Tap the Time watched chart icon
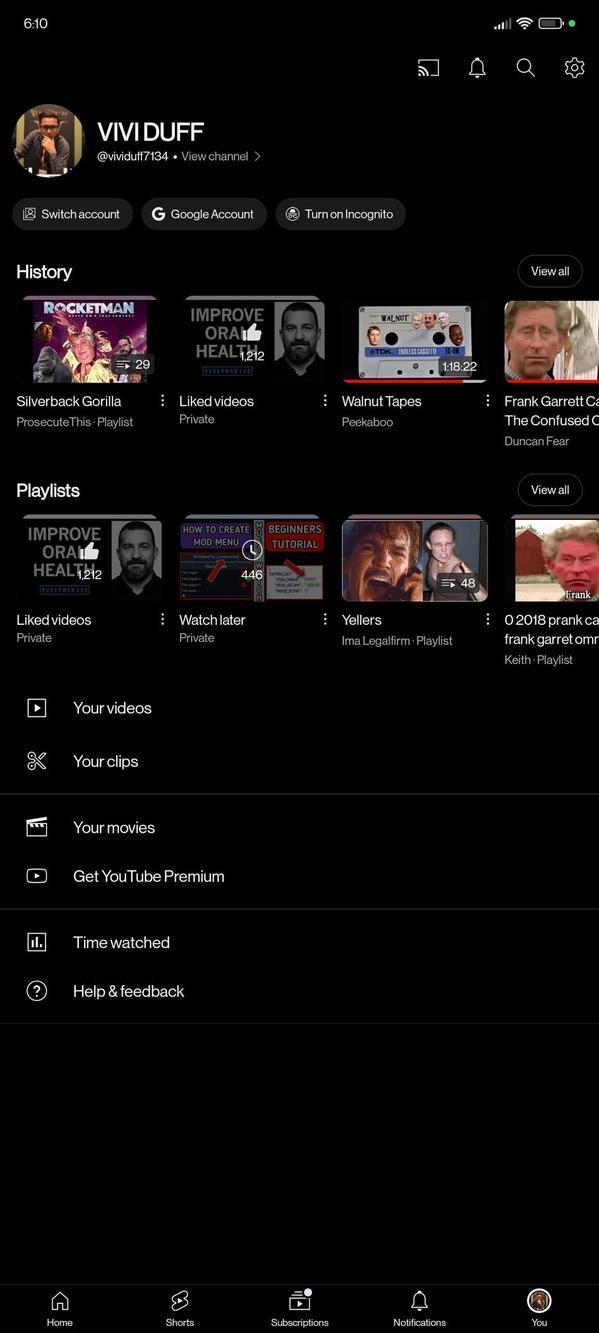 tap(37, 942)
